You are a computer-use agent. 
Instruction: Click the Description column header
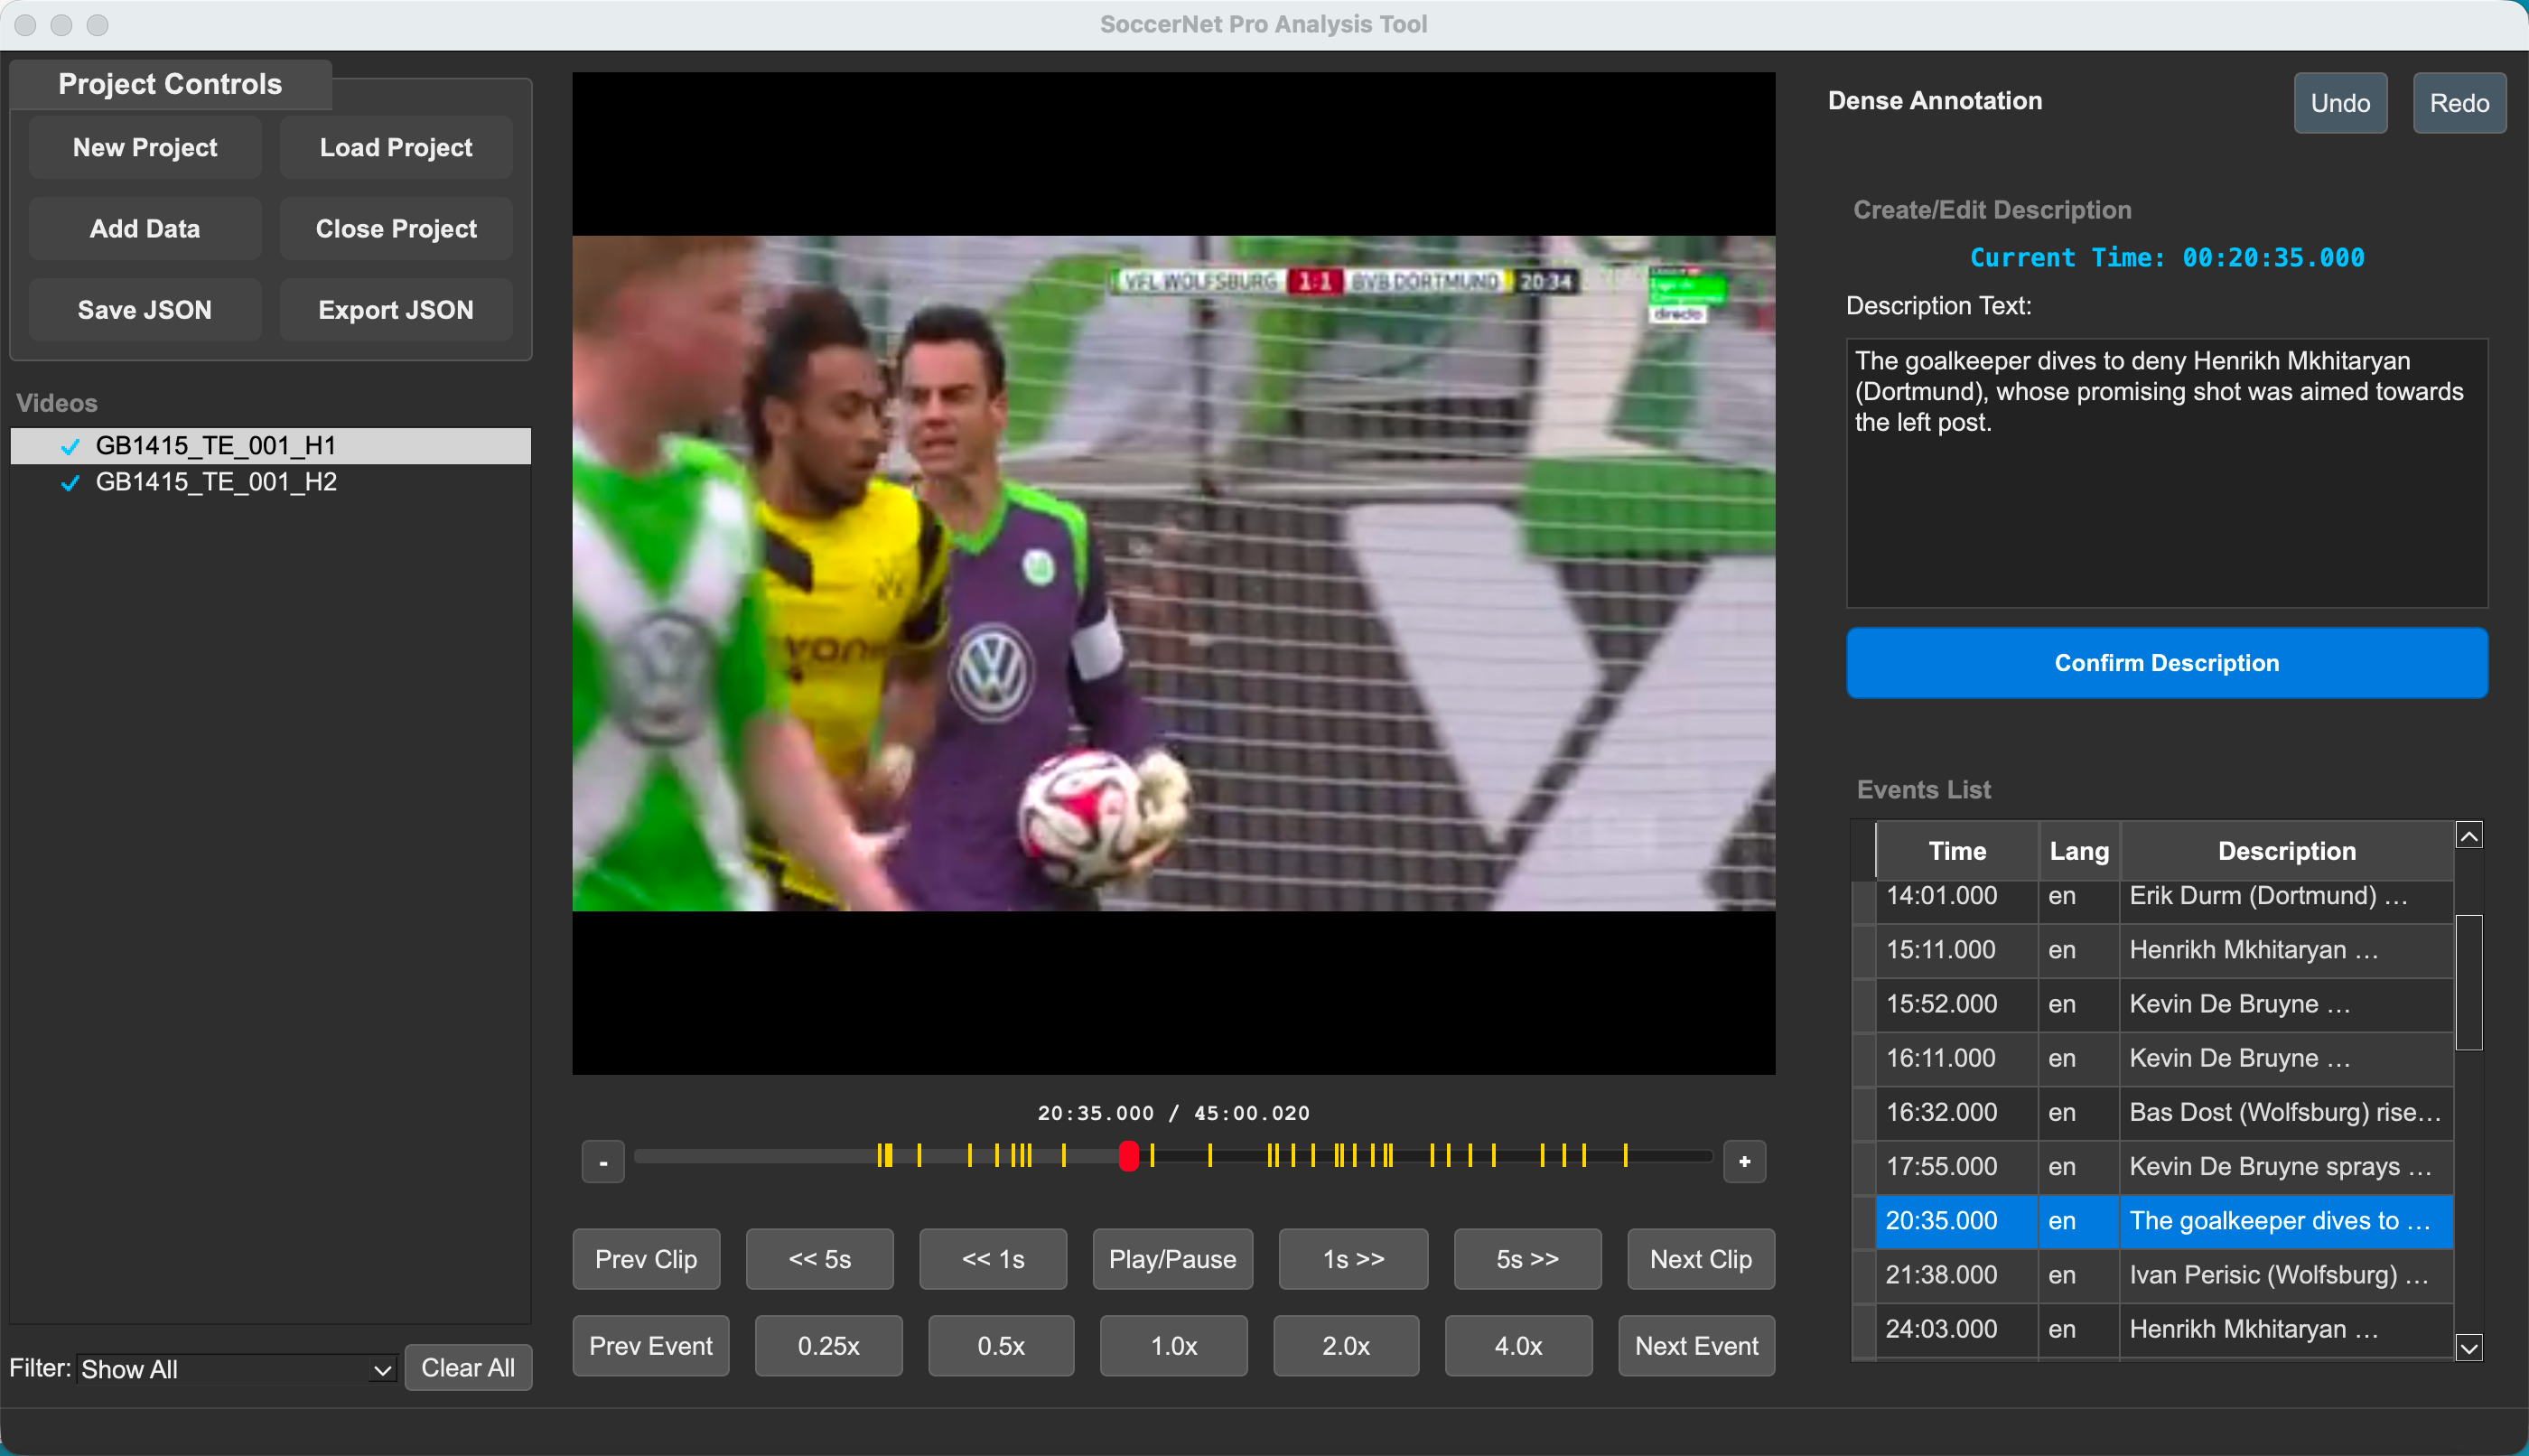point(2286,851)
